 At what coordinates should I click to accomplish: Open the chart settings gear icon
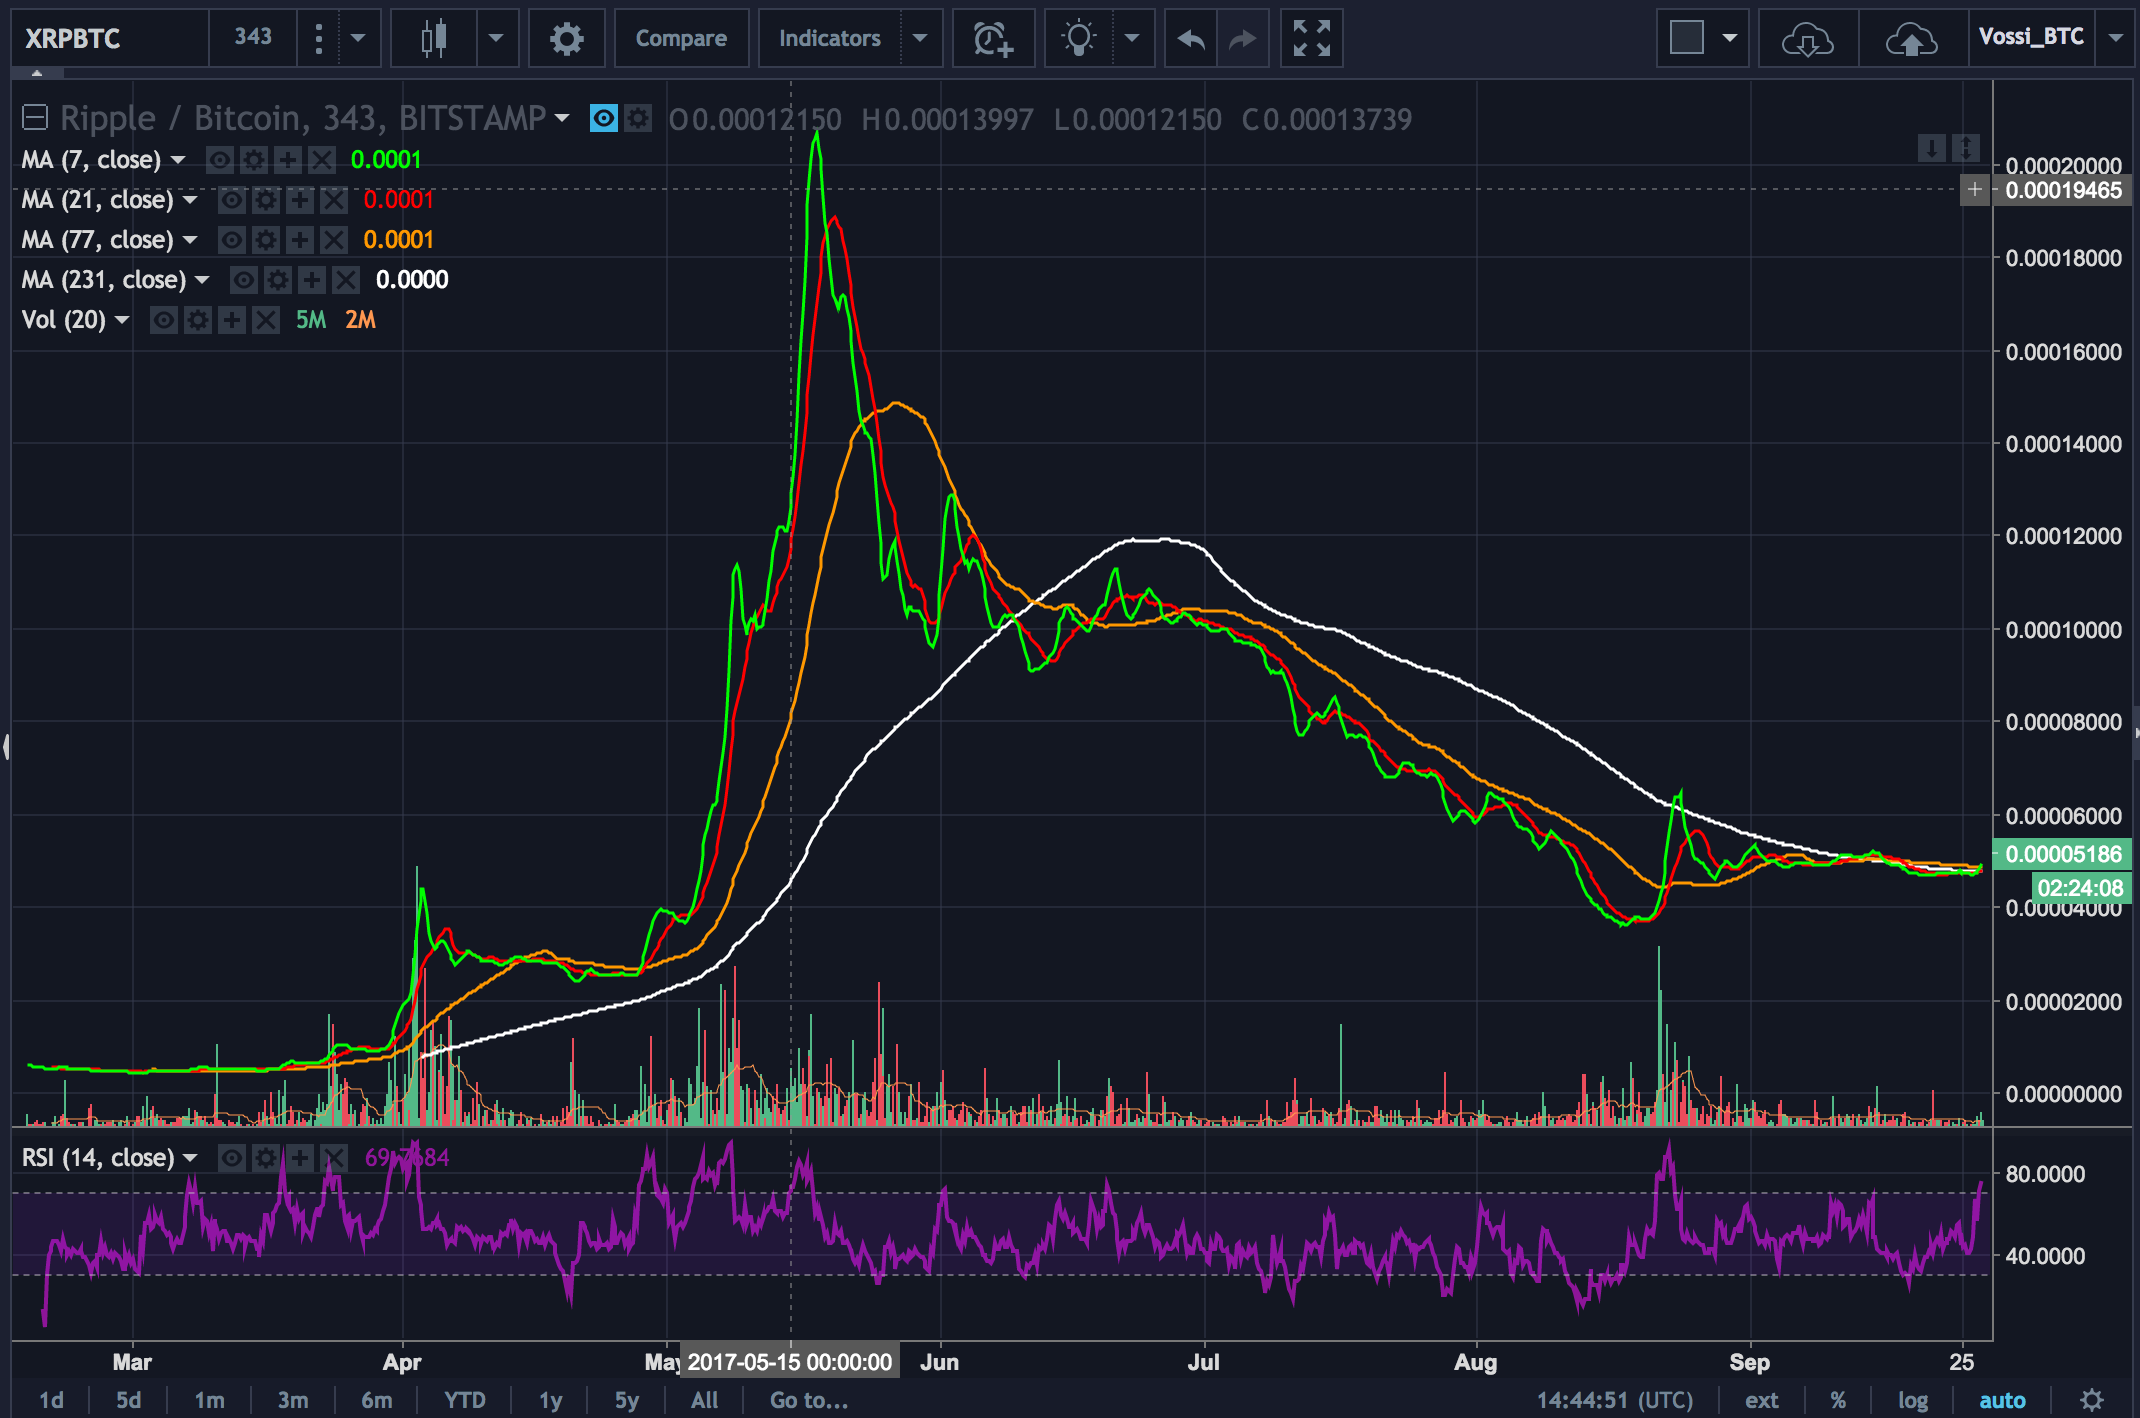tap(566, 39)
